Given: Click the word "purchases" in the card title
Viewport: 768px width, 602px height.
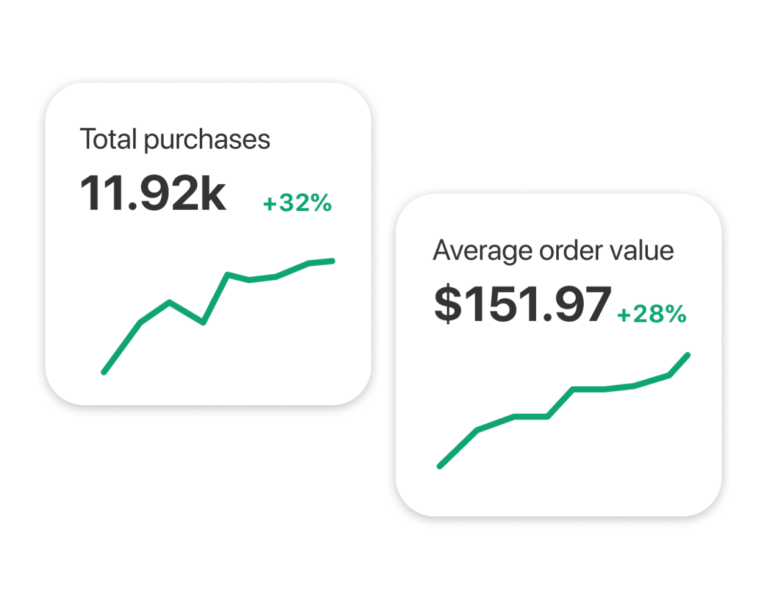Looking at the screenshot, I should point(206,140).
